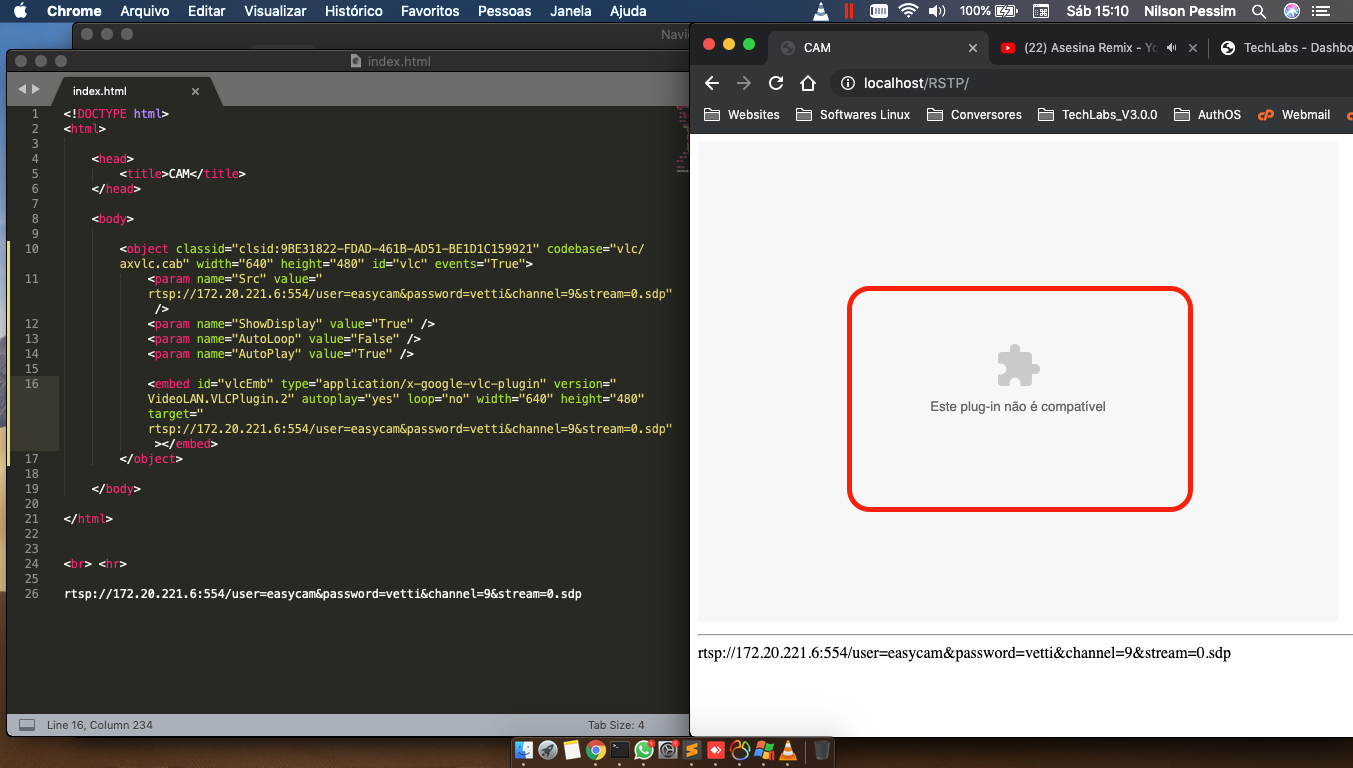Open the Favoritos menu
1353x768 pixels.
pos(430,11)
